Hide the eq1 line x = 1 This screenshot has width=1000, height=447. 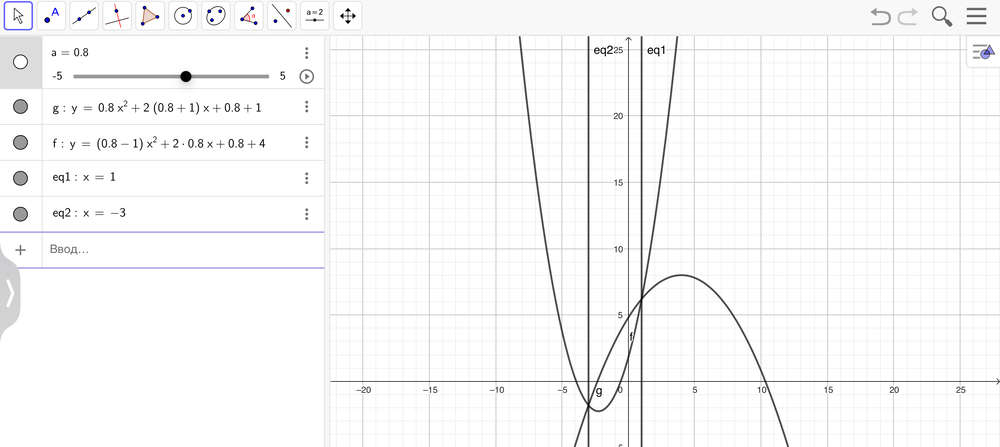(x=20, y=178)
